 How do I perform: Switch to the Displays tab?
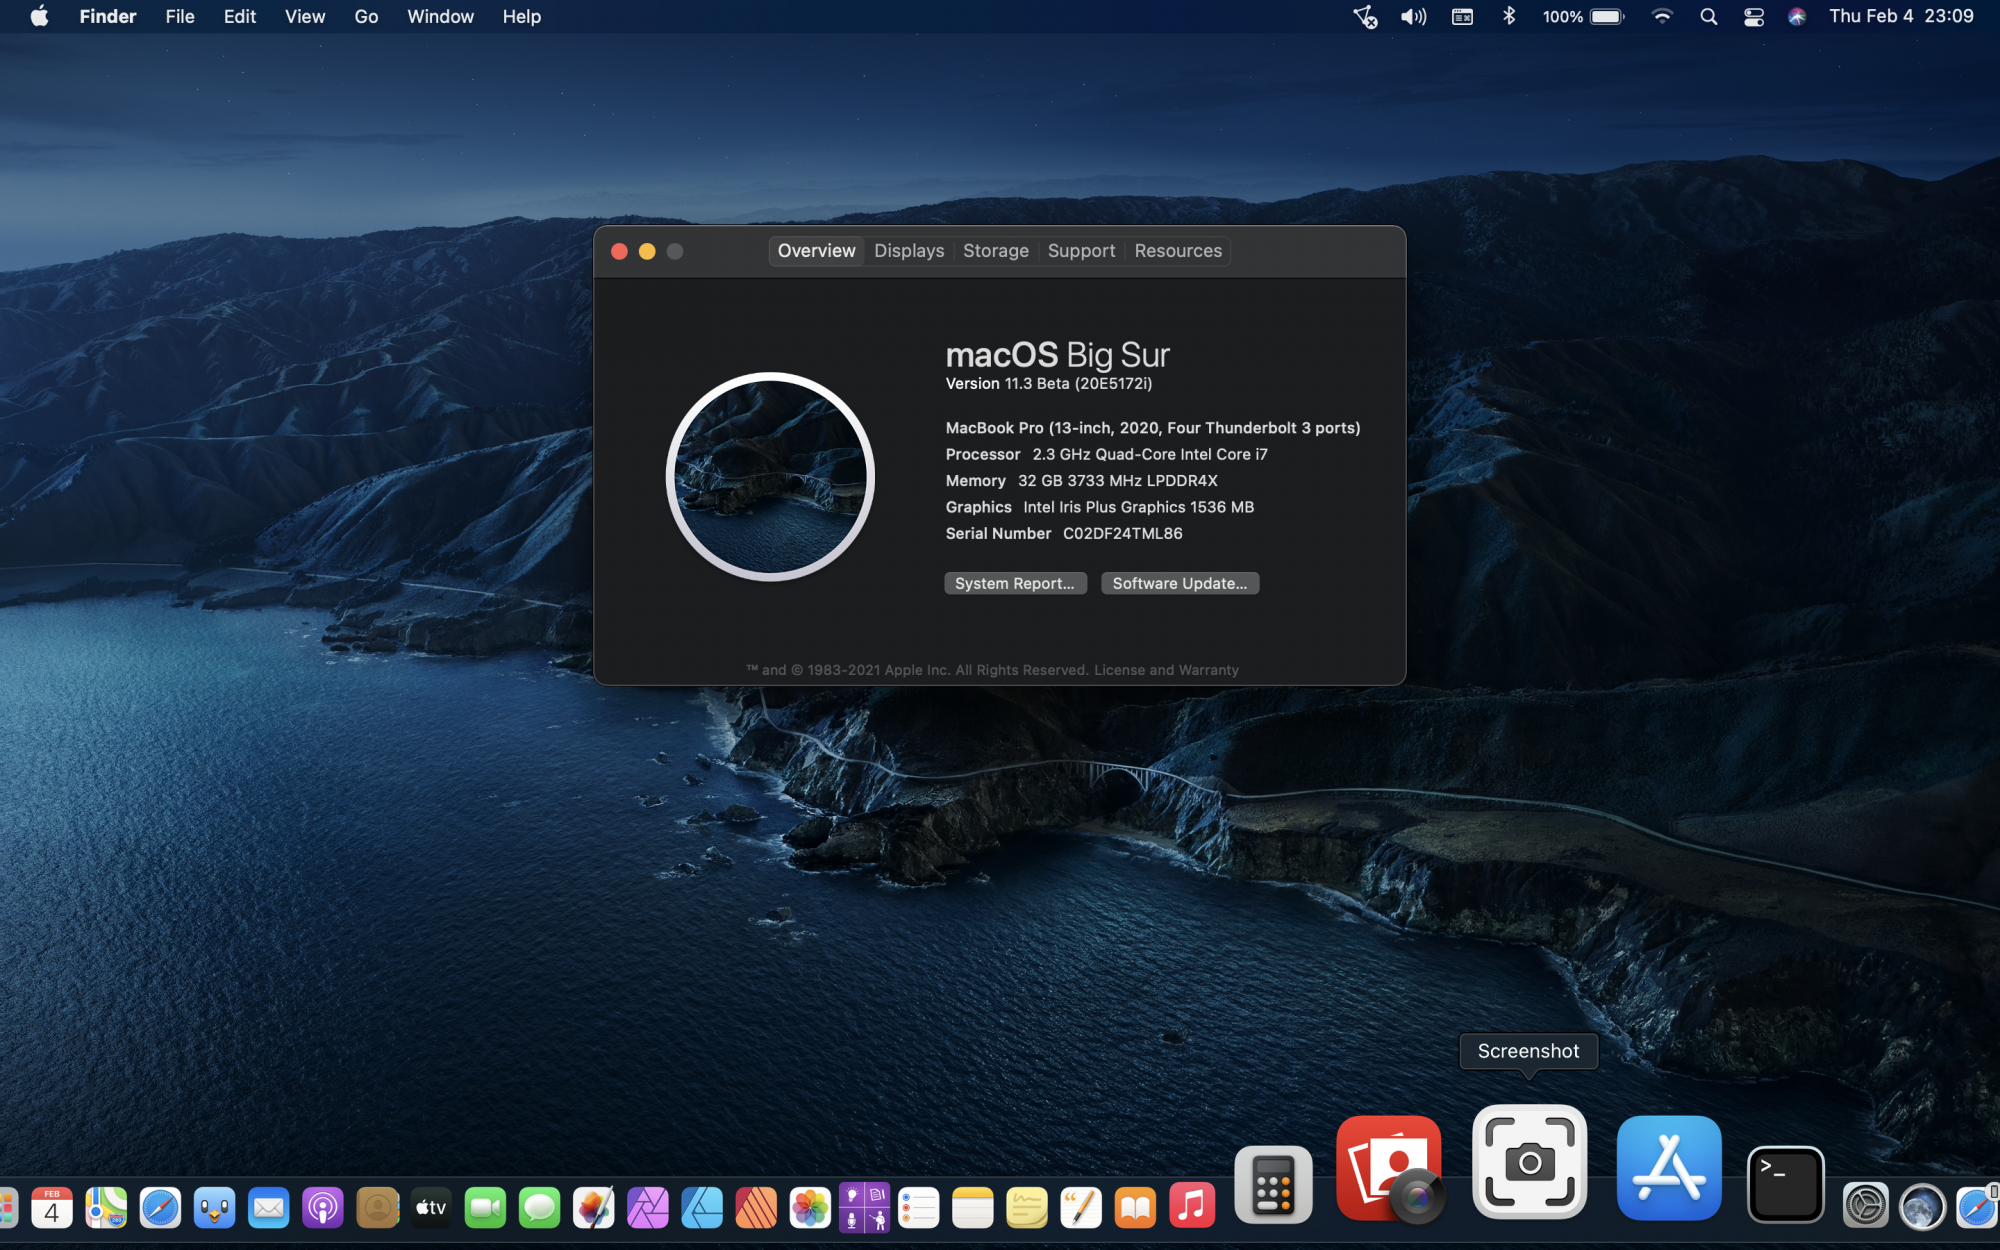coord(908,251)
